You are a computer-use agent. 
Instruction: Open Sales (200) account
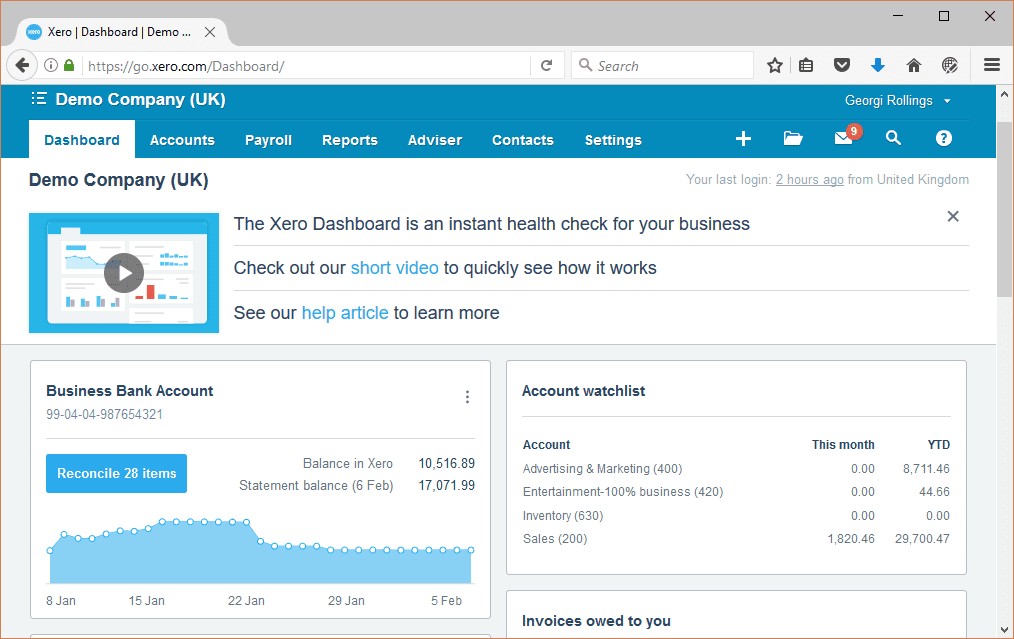(x=555, y=539)
